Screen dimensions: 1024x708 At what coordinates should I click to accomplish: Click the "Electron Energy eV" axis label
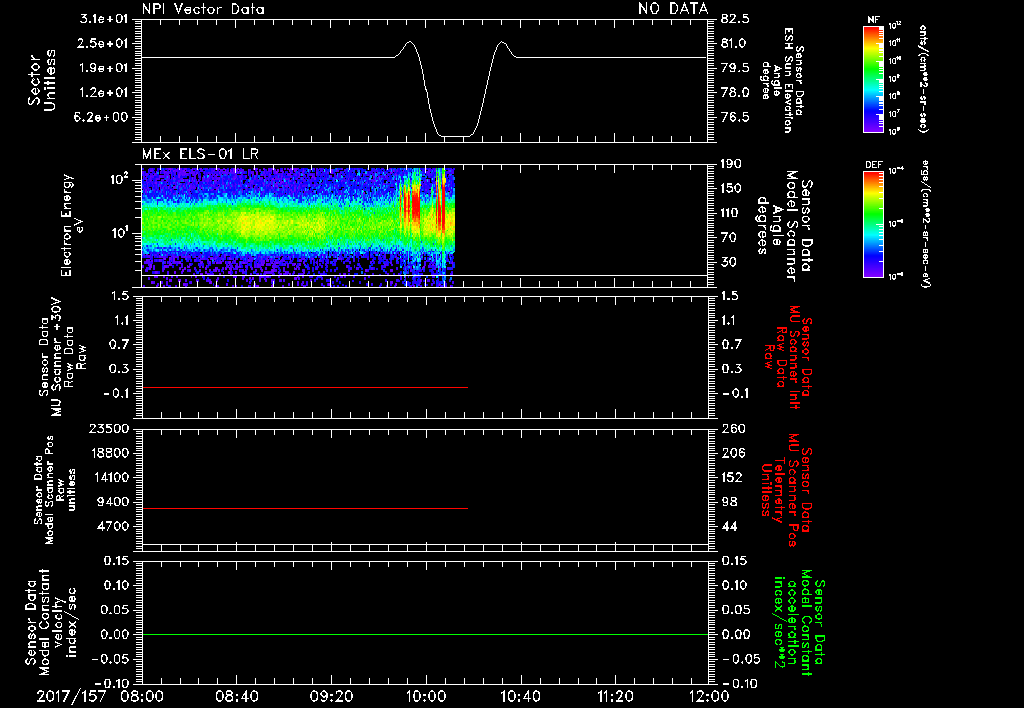[x=72, y=225]
